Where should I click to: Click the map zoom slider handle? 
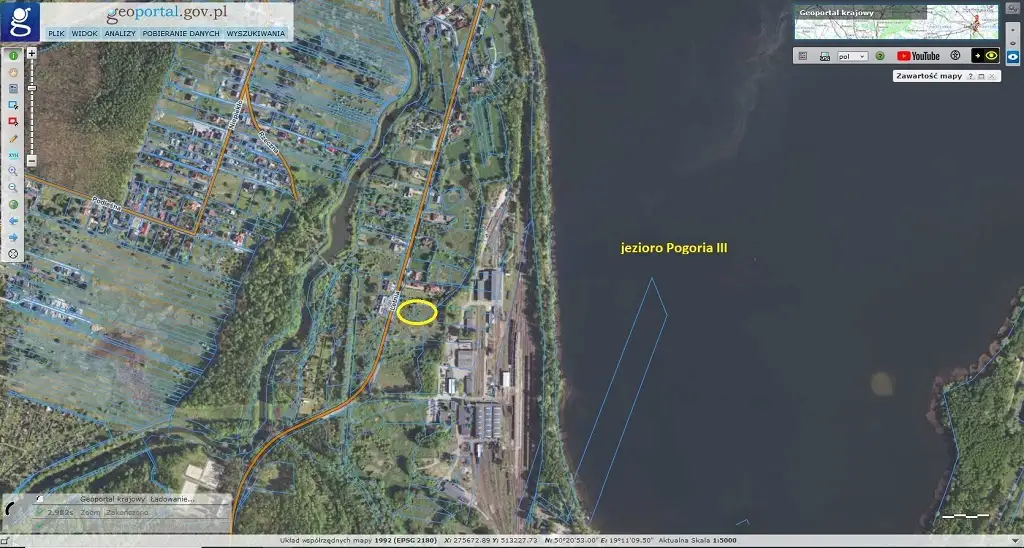32,88
